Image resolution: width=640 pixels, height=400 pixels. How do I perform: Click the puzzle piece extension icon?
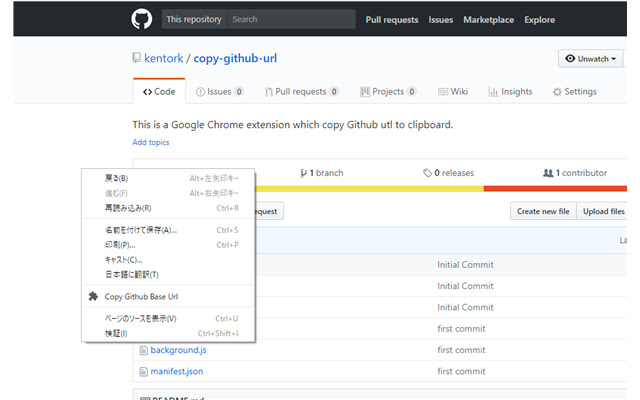93,296
